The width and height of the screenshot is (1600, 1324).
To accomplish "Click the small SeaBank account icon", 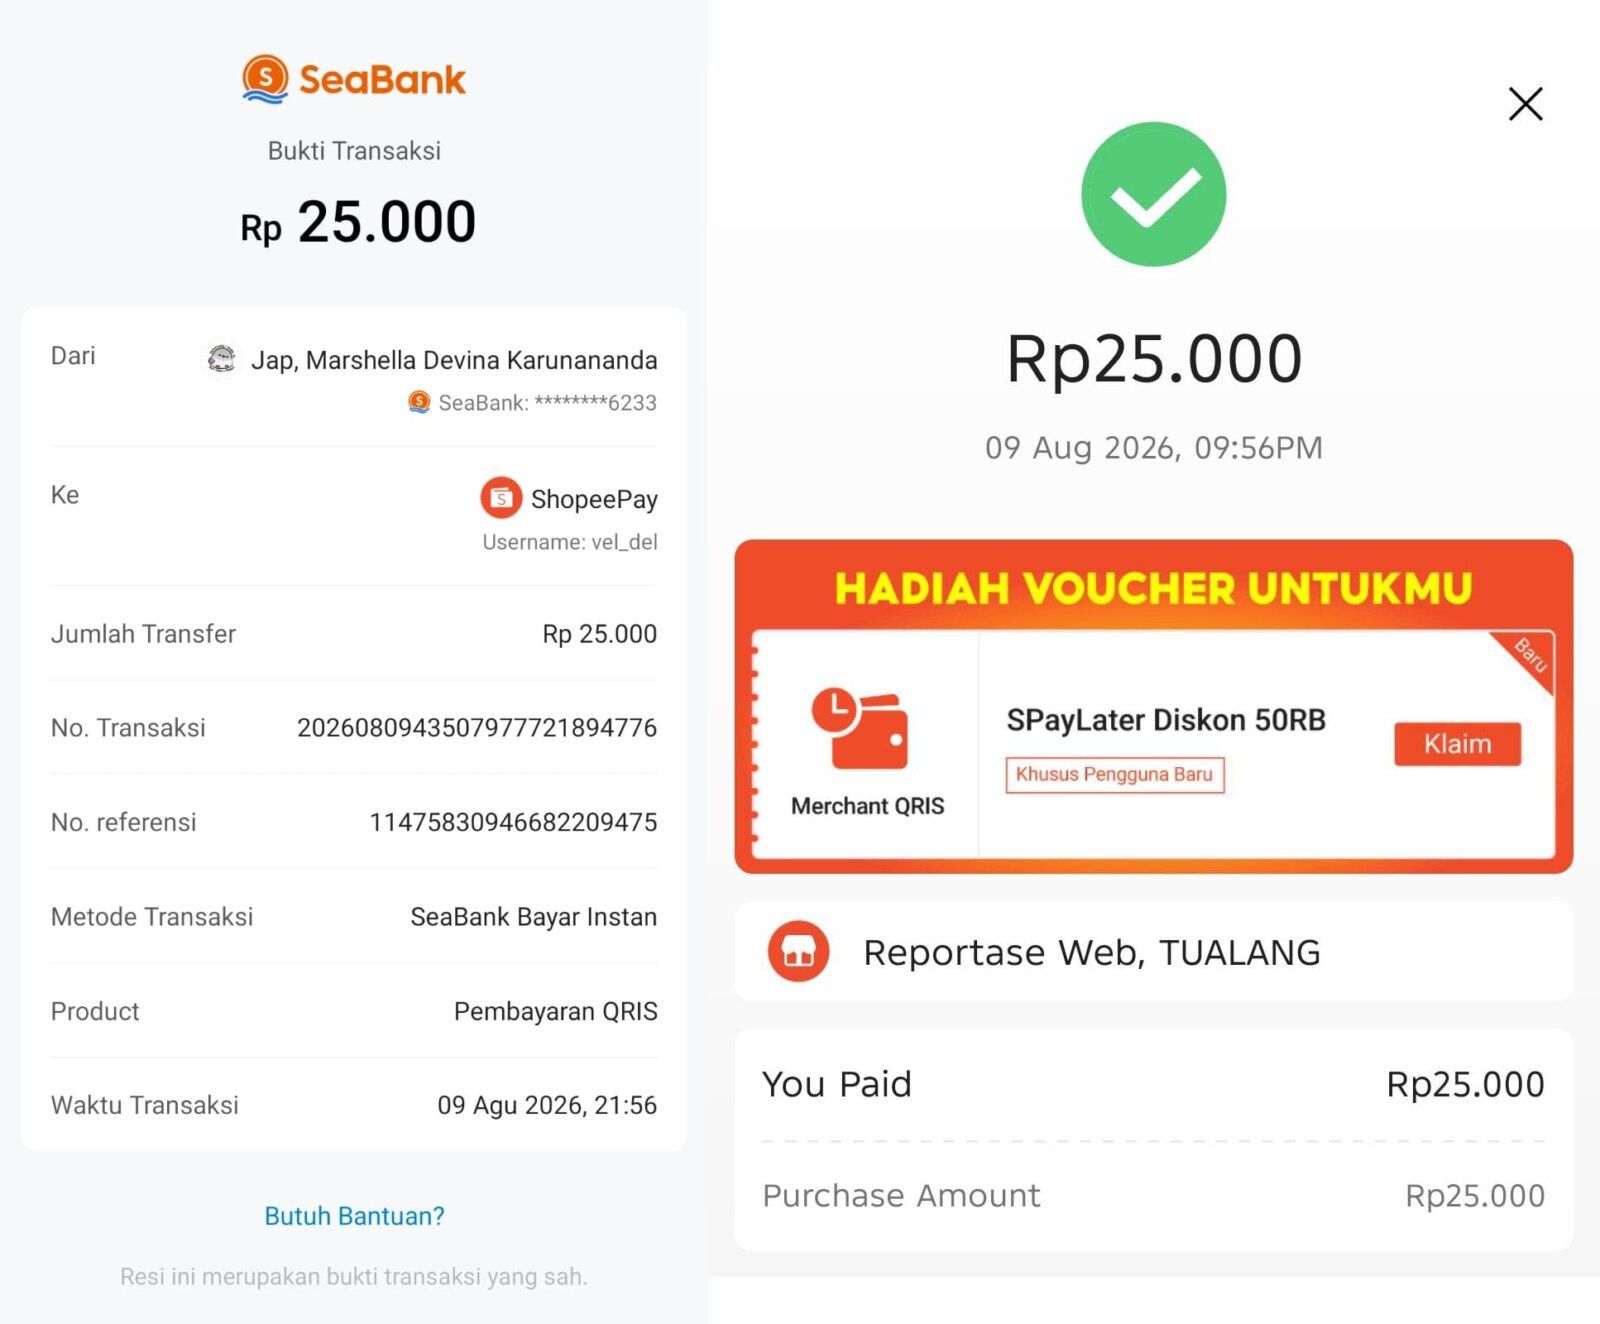I will (419, 402).
